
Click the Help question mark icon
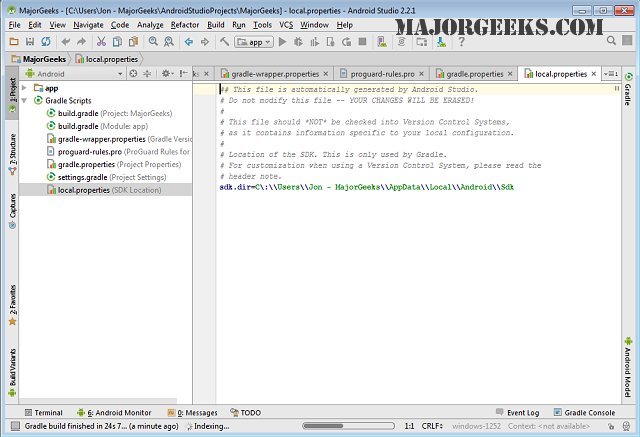click(461, 42)
